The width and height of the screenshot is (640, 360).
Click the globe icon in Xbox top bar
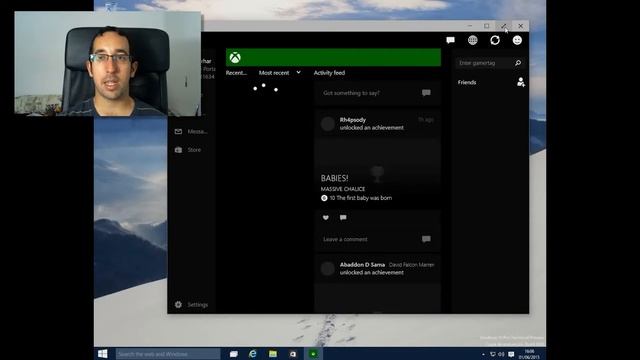click(x=473, y=40)
